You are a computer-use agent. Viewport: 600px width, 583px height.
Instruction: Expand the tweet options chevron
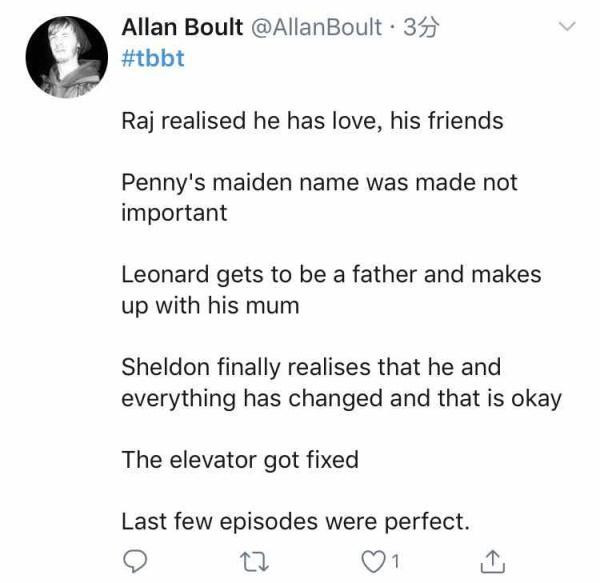click(567, 26)
